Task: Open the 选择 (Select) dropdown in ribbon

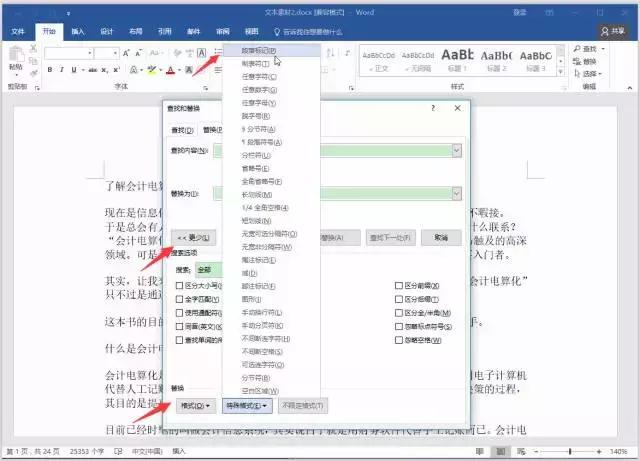Action: click(x=588, y=73)
